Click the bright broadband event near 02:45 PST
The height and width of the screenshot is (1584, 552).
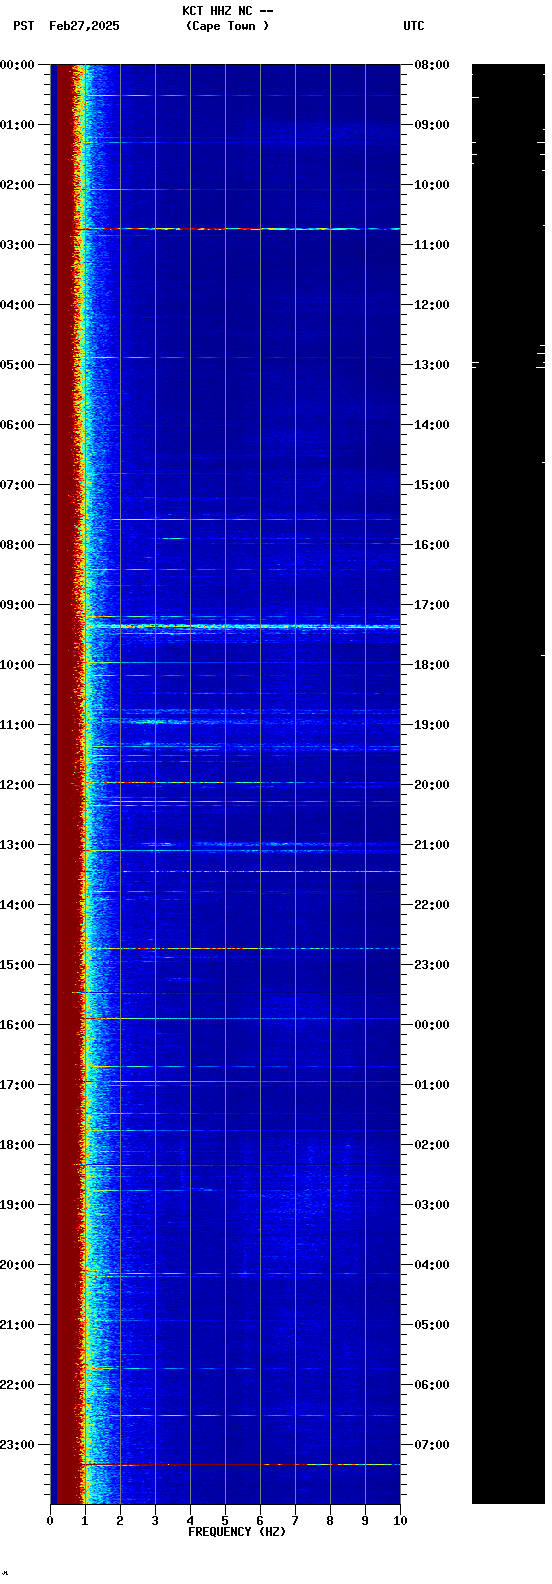pyautogui.click(x=240, y=229)
